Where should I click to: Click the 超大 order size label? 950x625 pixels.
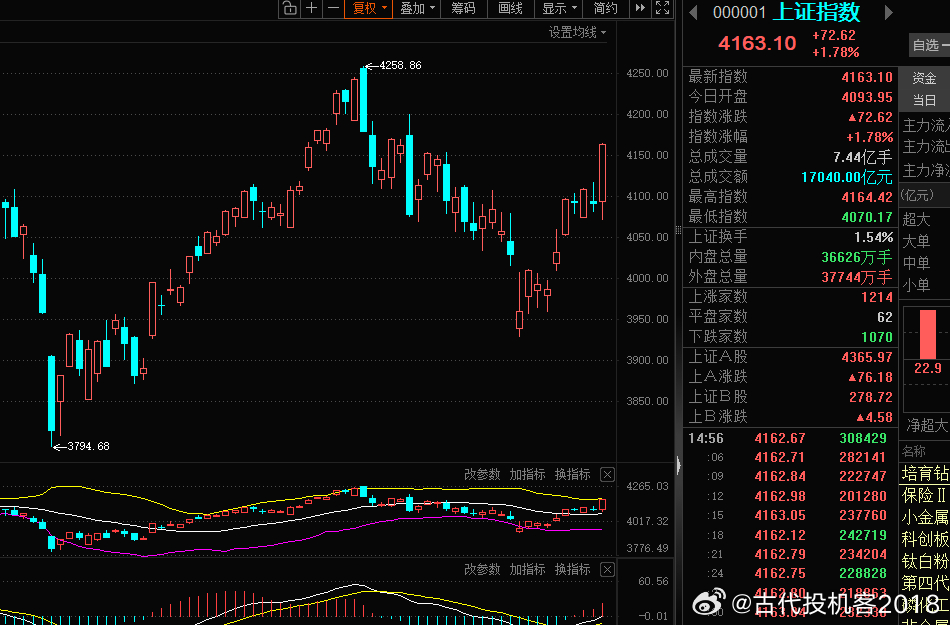click(916, 219)
